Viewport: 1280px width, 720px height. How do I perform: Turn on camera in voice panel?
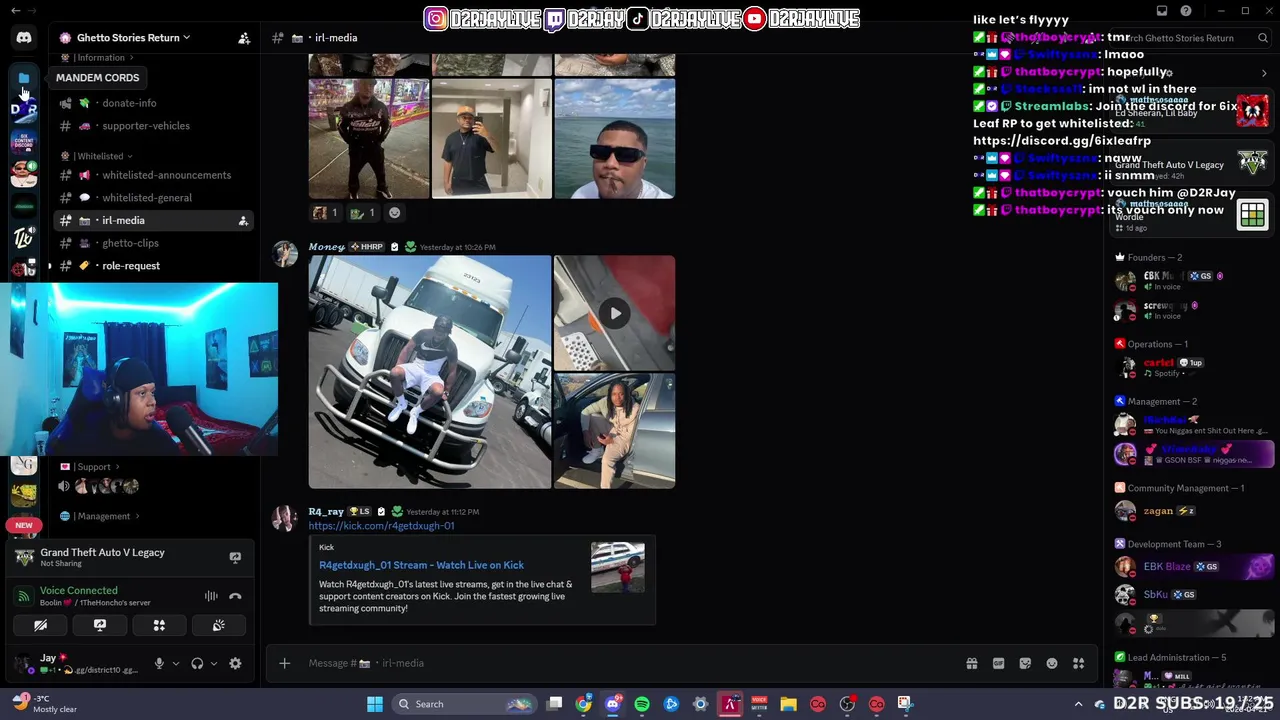click(x=40, y=625)
